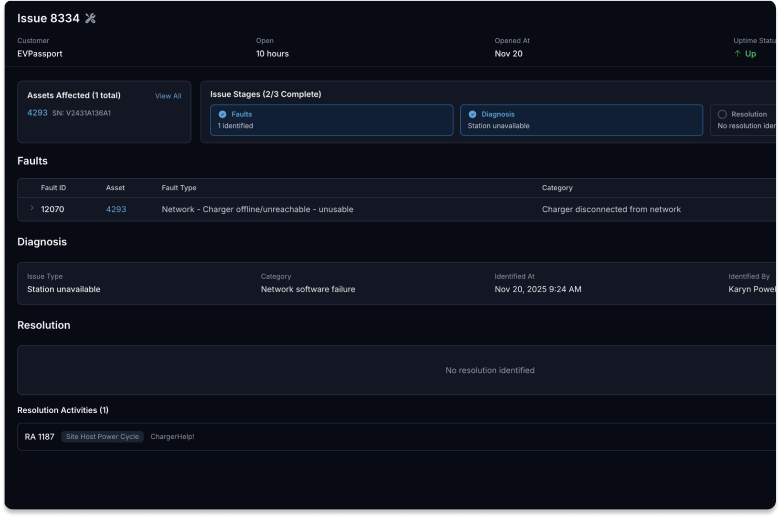The height and width of the screenshot is (518, 780).
Task: Click the Site Host Power Cycle tag
Action: click(x=102, y=437)
